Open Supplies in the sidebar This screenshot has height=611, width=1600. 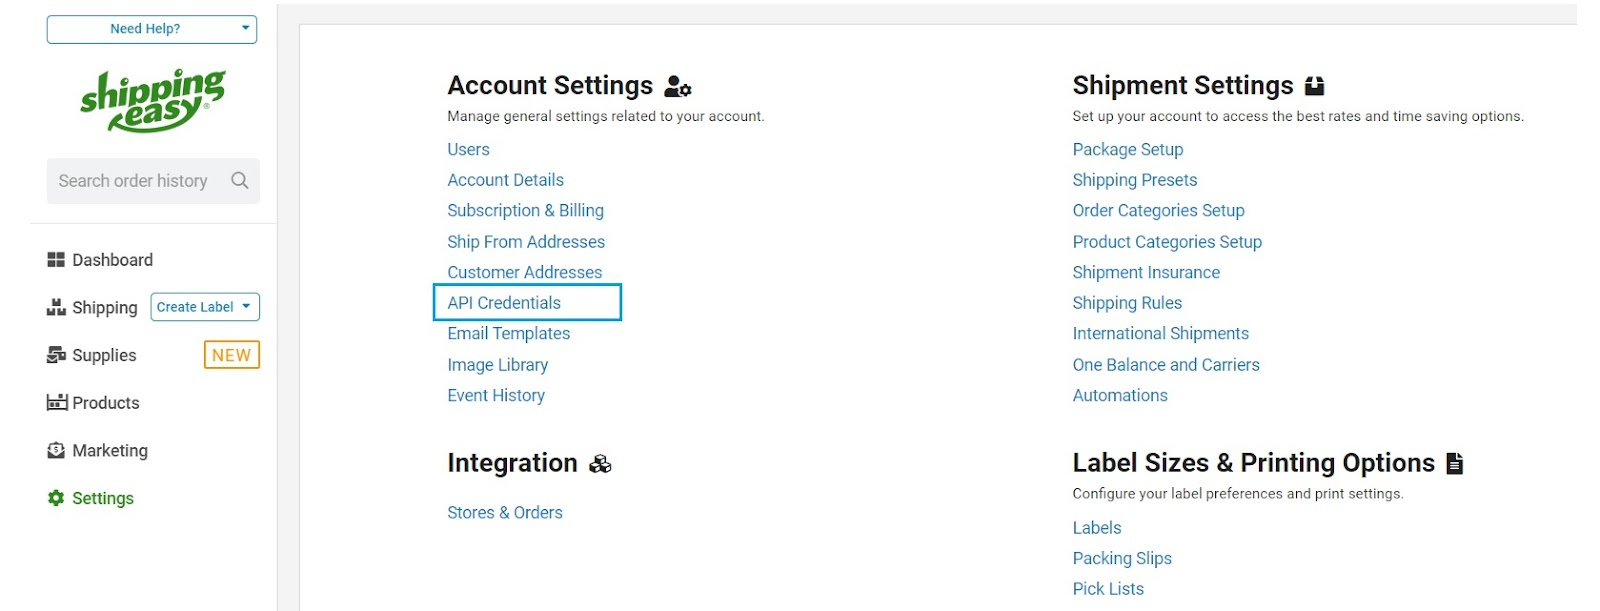point(104,355)
